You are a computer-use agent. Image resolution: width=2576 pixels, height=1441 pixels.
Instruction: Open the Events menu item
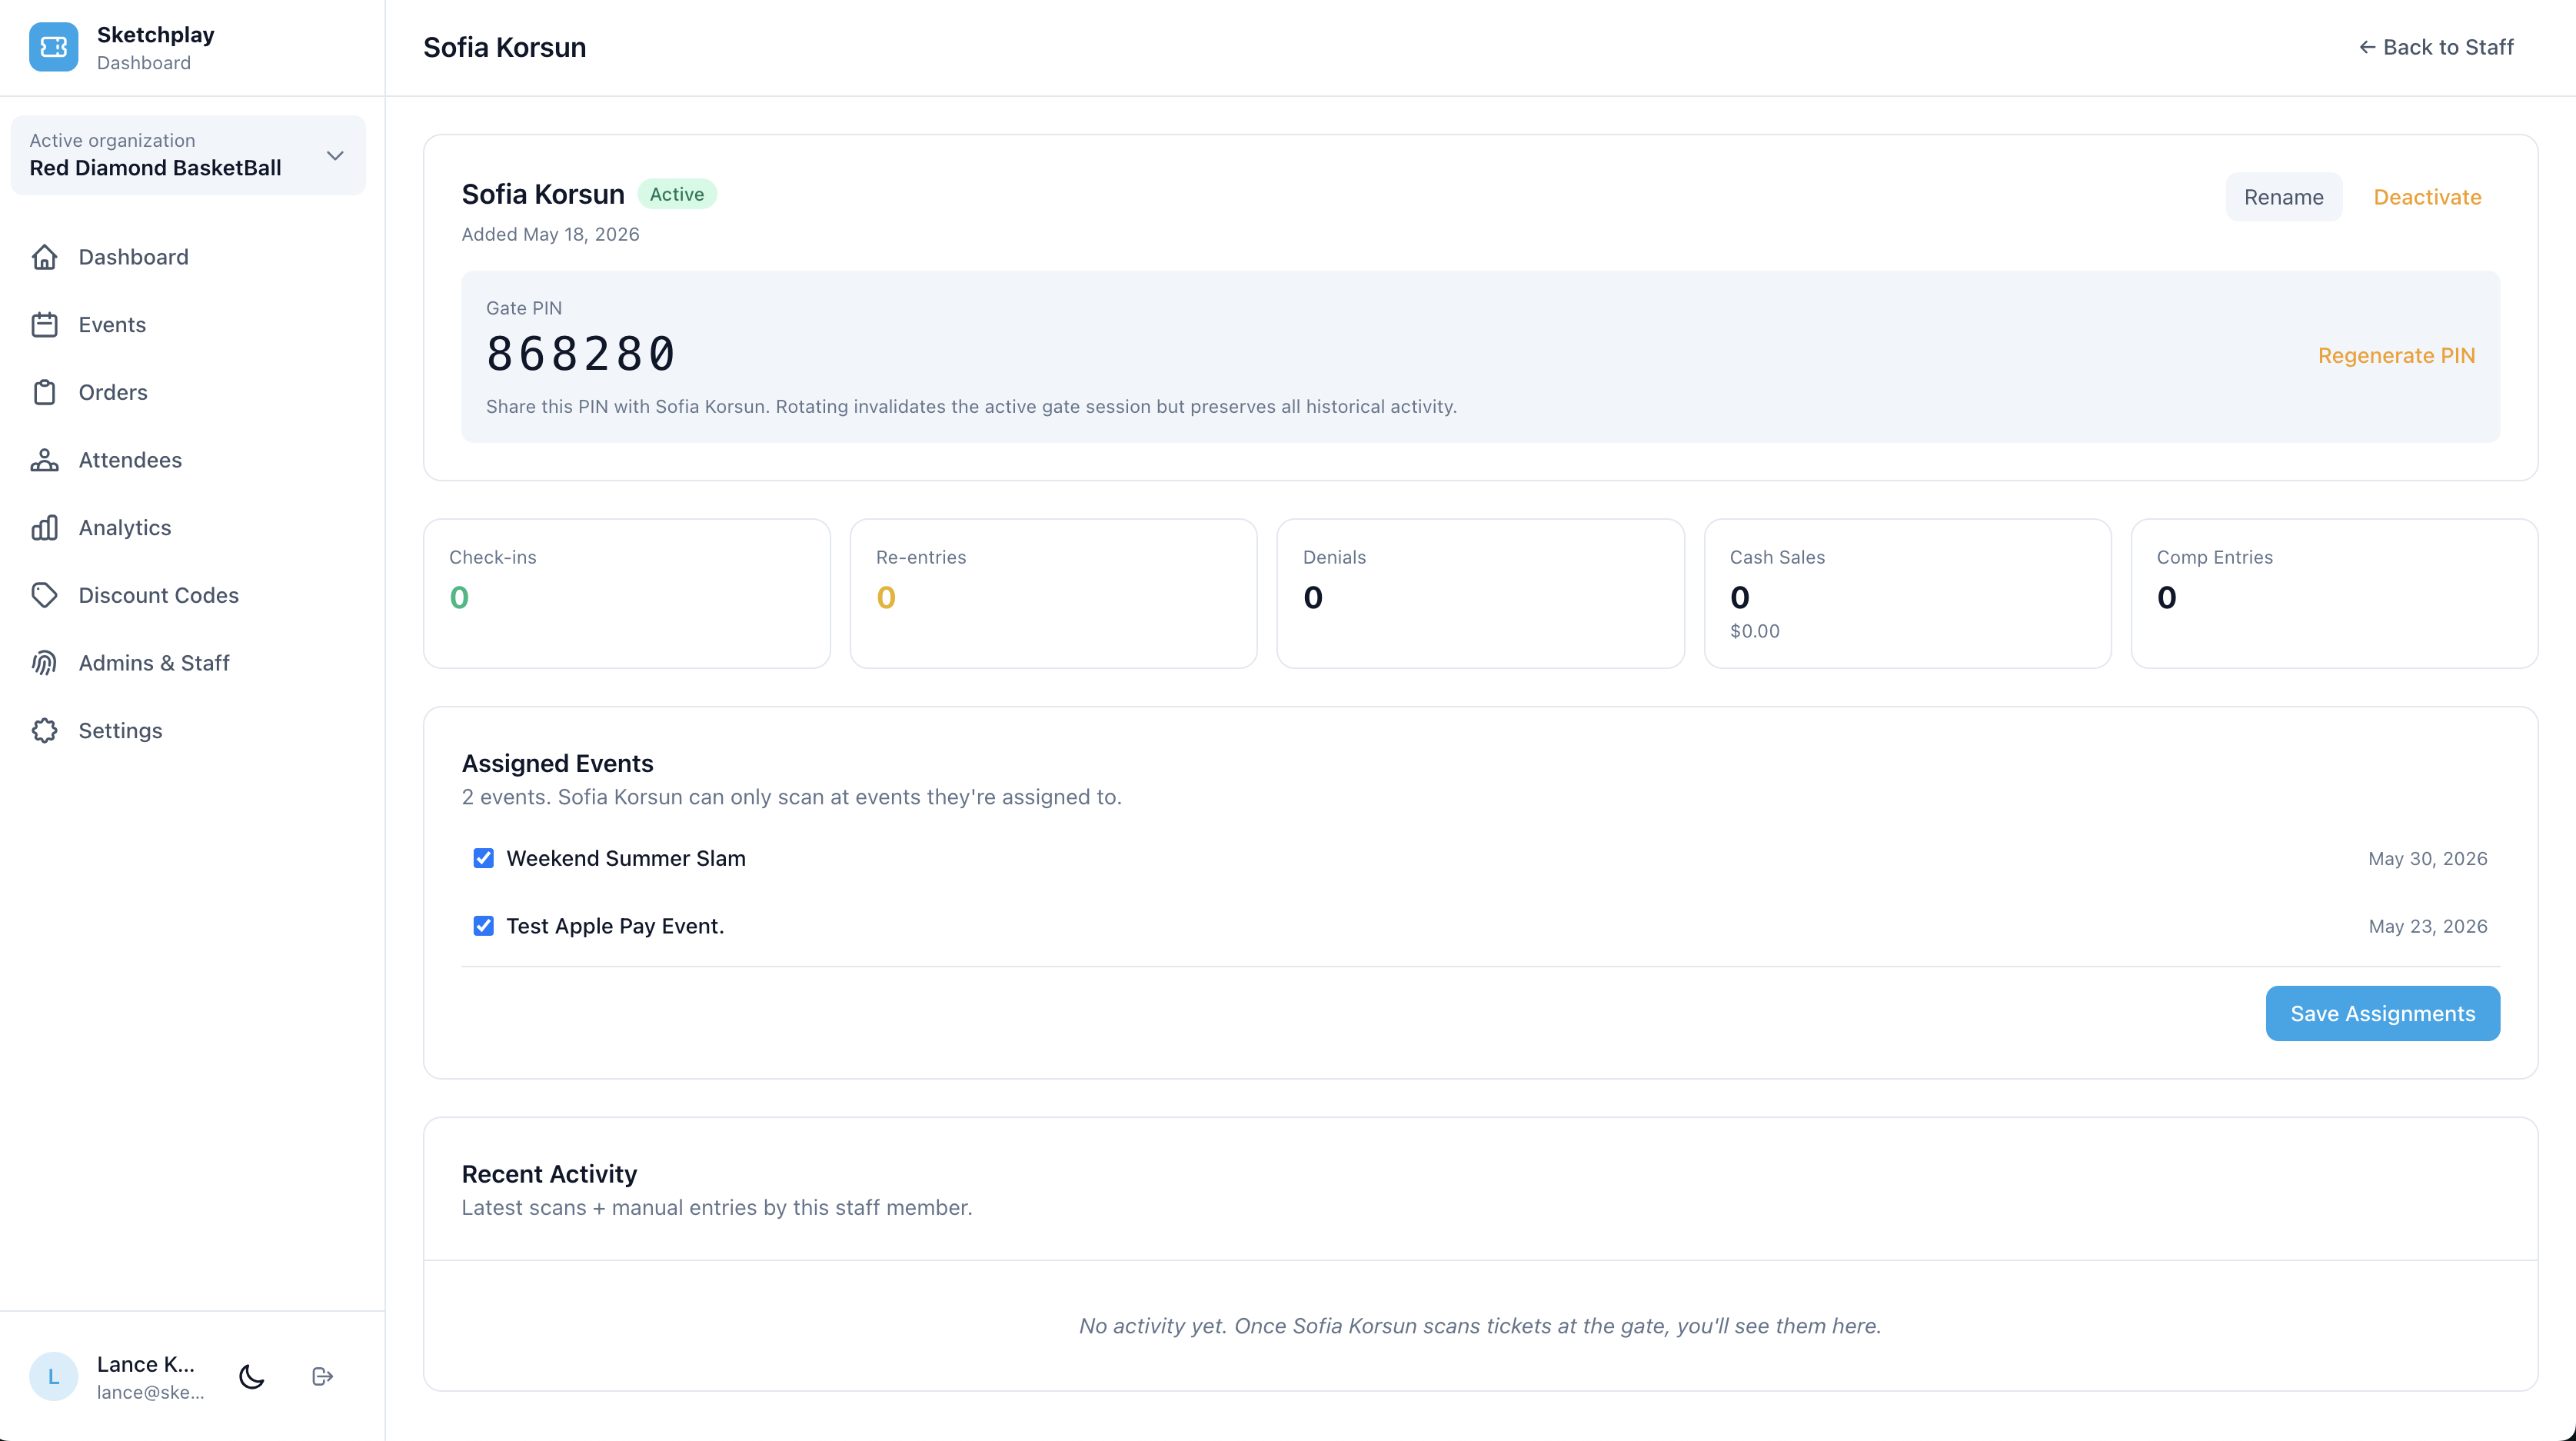188,325
